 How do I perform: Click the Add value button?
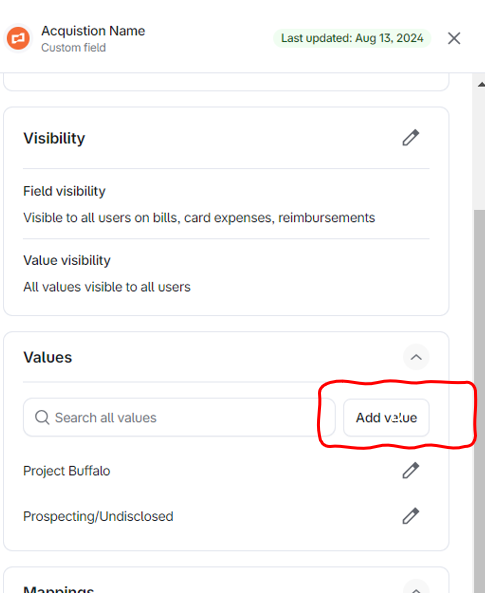[x=386, y=418]
